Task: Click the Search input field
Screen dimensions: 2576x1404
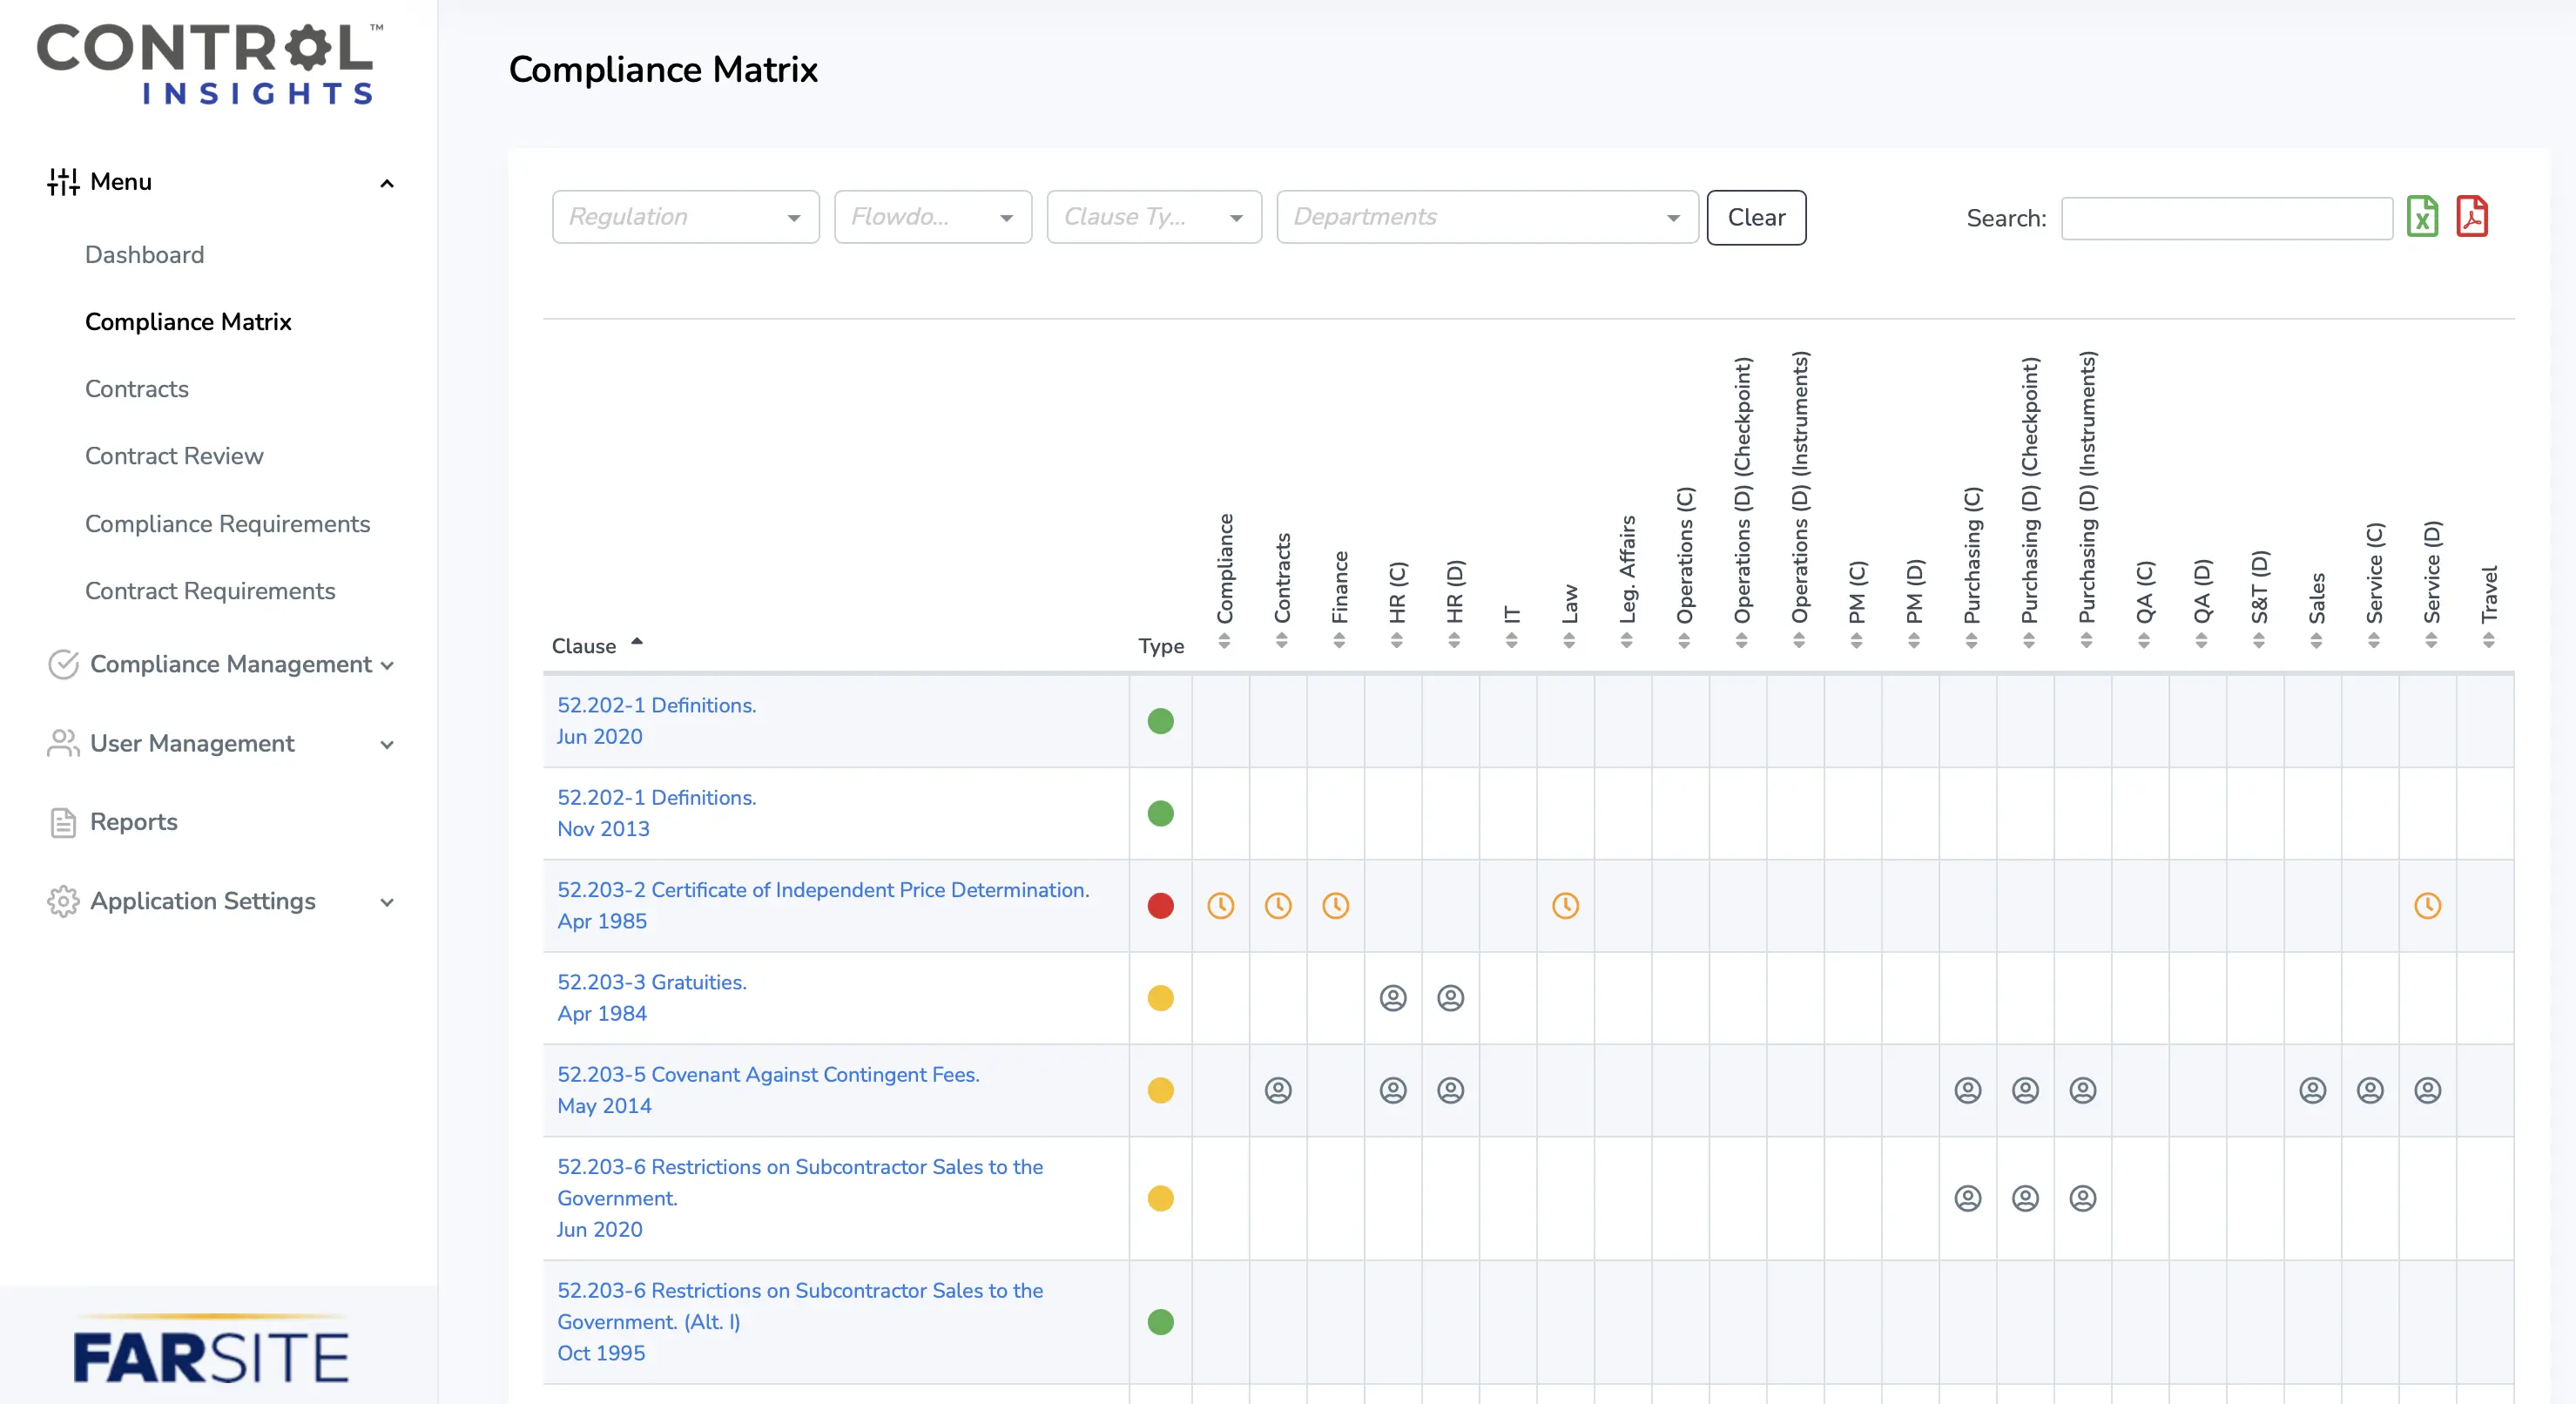Action: tap(2223, 216)
